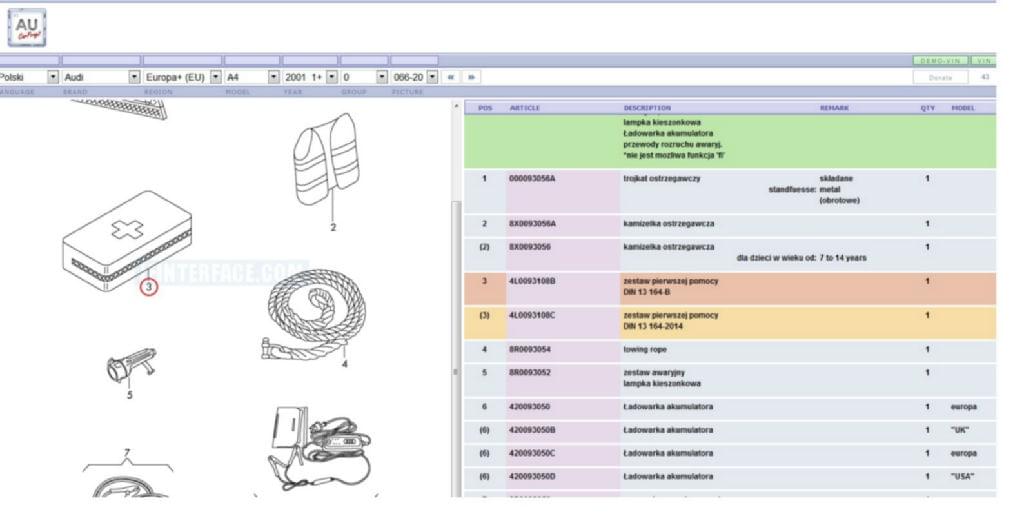1024x532 pixels.
Task: Click callout number 4 by towing rope
Action: click(x=345, y=364)
